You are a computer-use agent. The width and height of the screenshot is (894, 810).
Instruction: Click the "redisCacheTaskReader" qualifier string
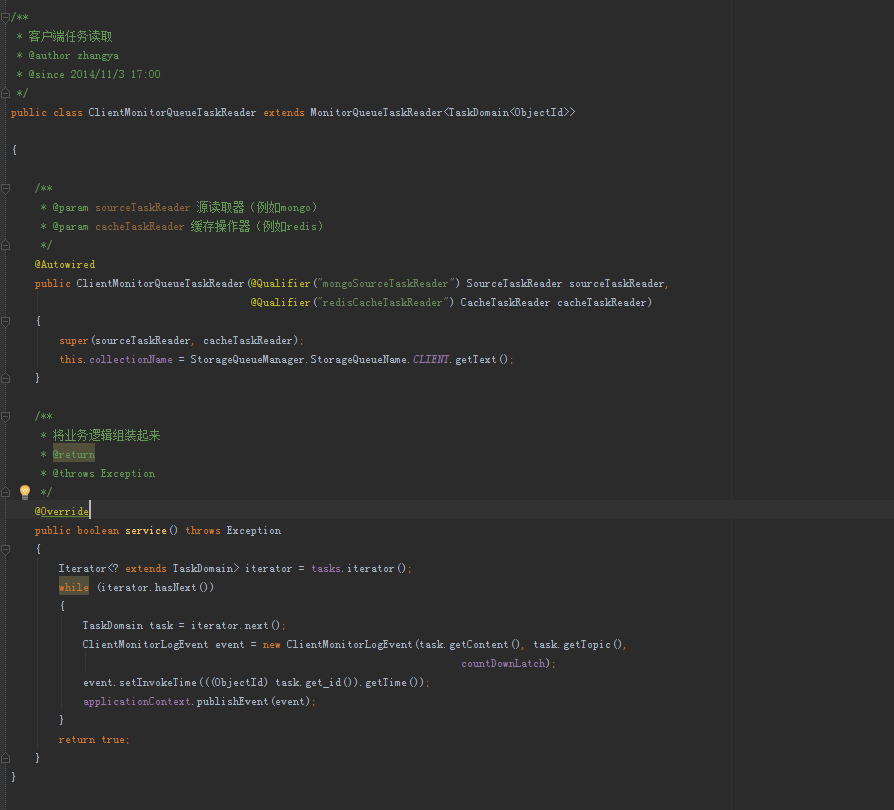click(381, 303)
